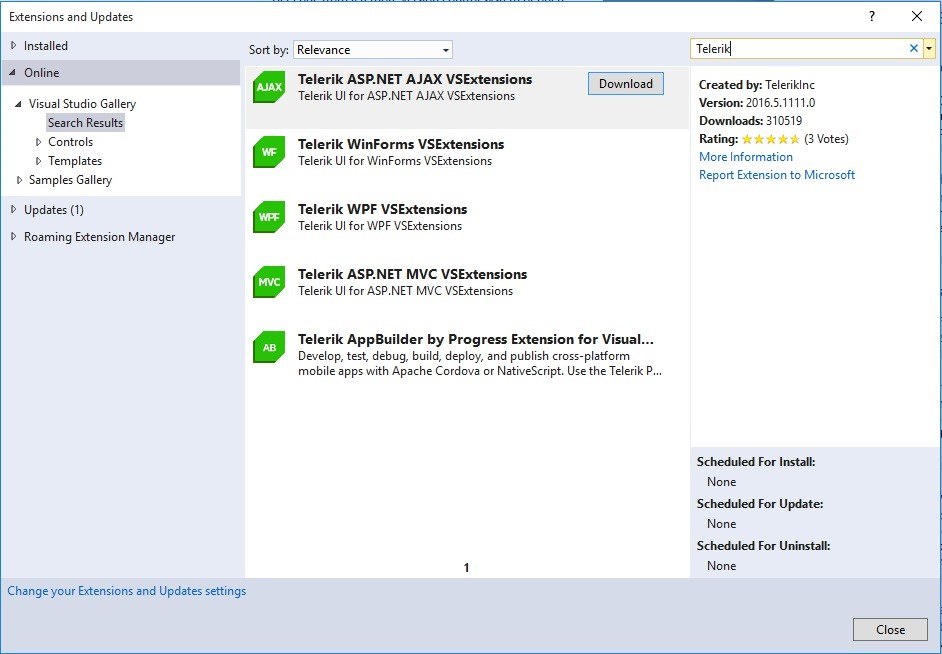The image size is (942, 654).
Task: Click page number 1 under results
Action: [x=466, y=568]
